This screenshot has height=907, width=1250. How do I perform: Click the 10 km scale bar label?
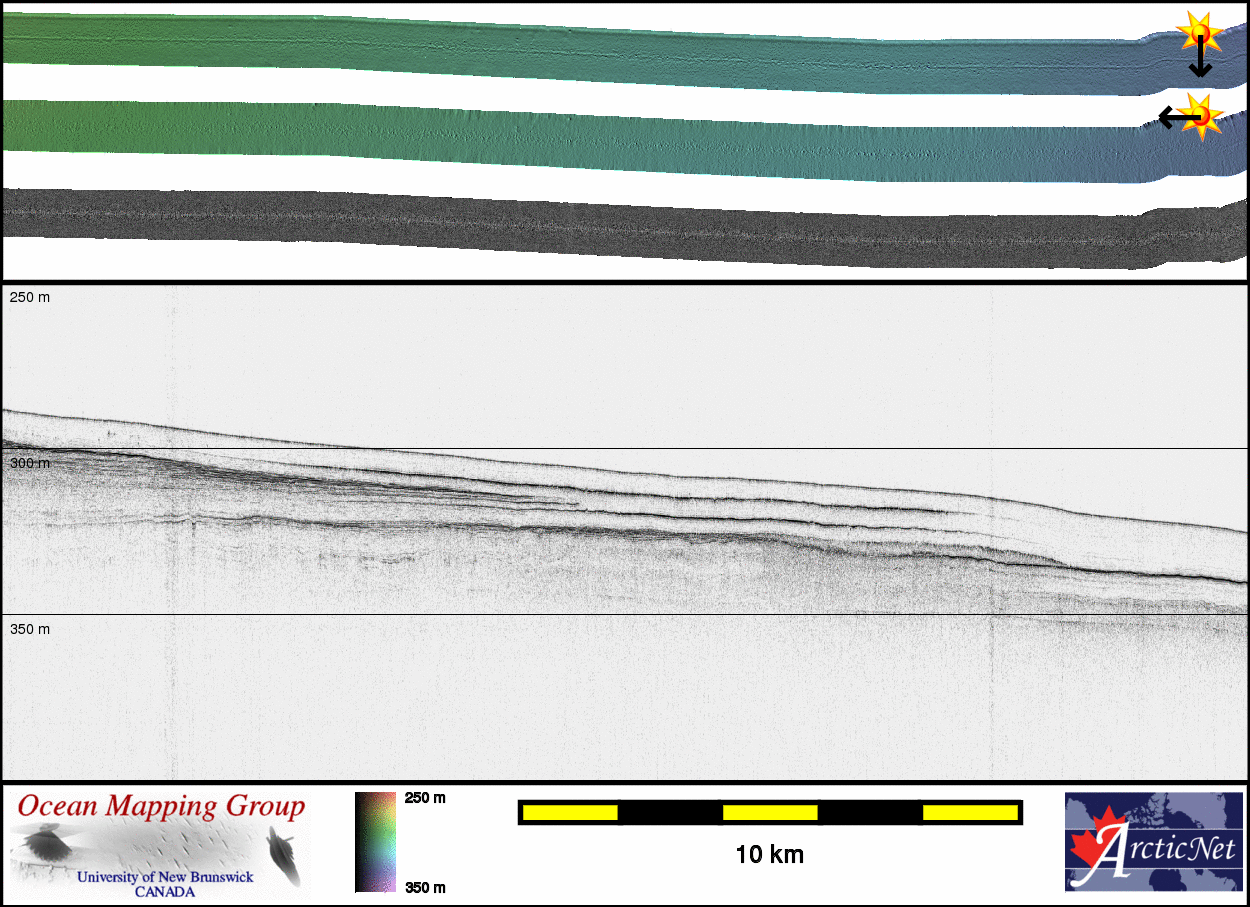[x=769, y=855]
